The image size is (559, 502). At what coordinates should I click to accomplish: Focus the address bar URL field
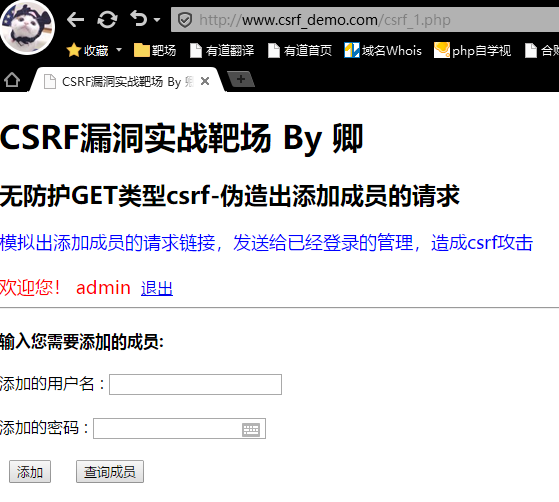point(365,20)
